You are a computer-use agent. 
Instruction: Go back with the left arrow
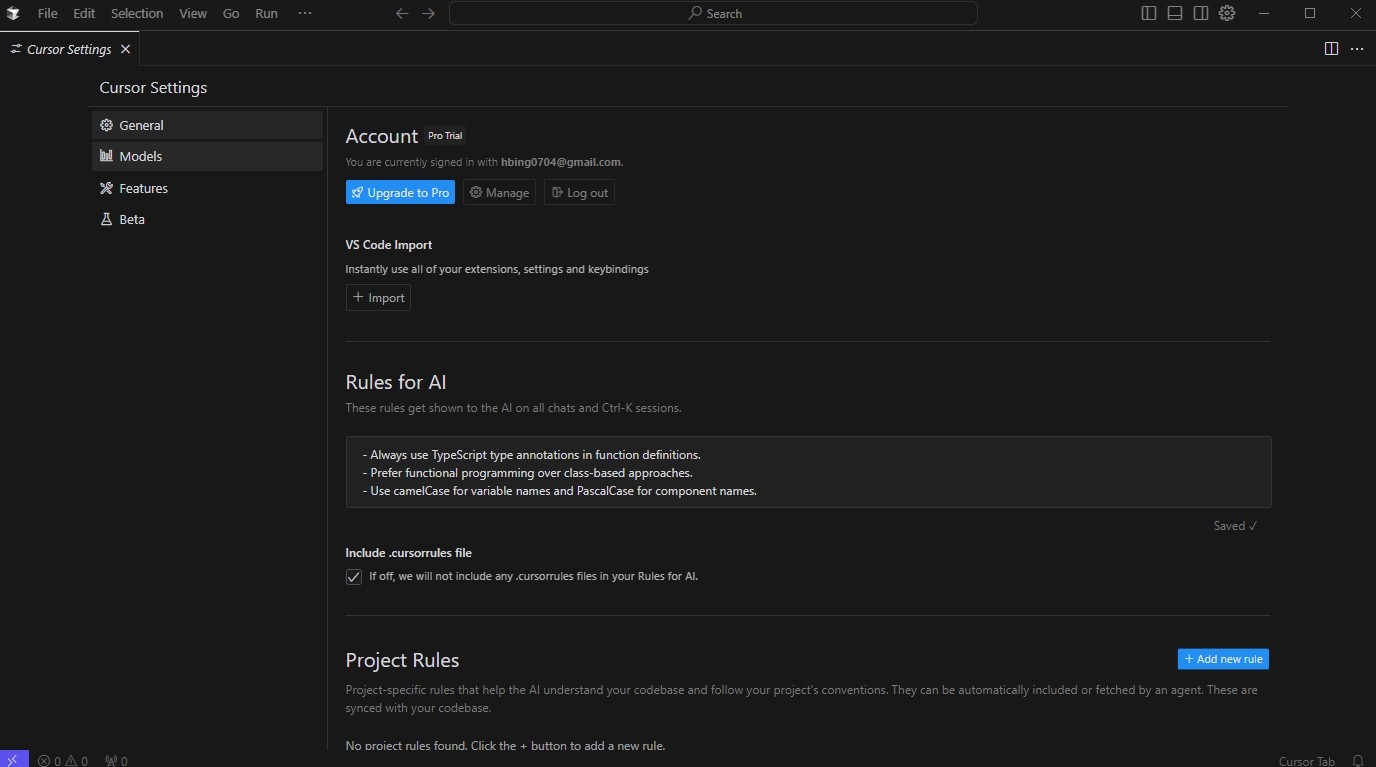(x=402, y=13)
